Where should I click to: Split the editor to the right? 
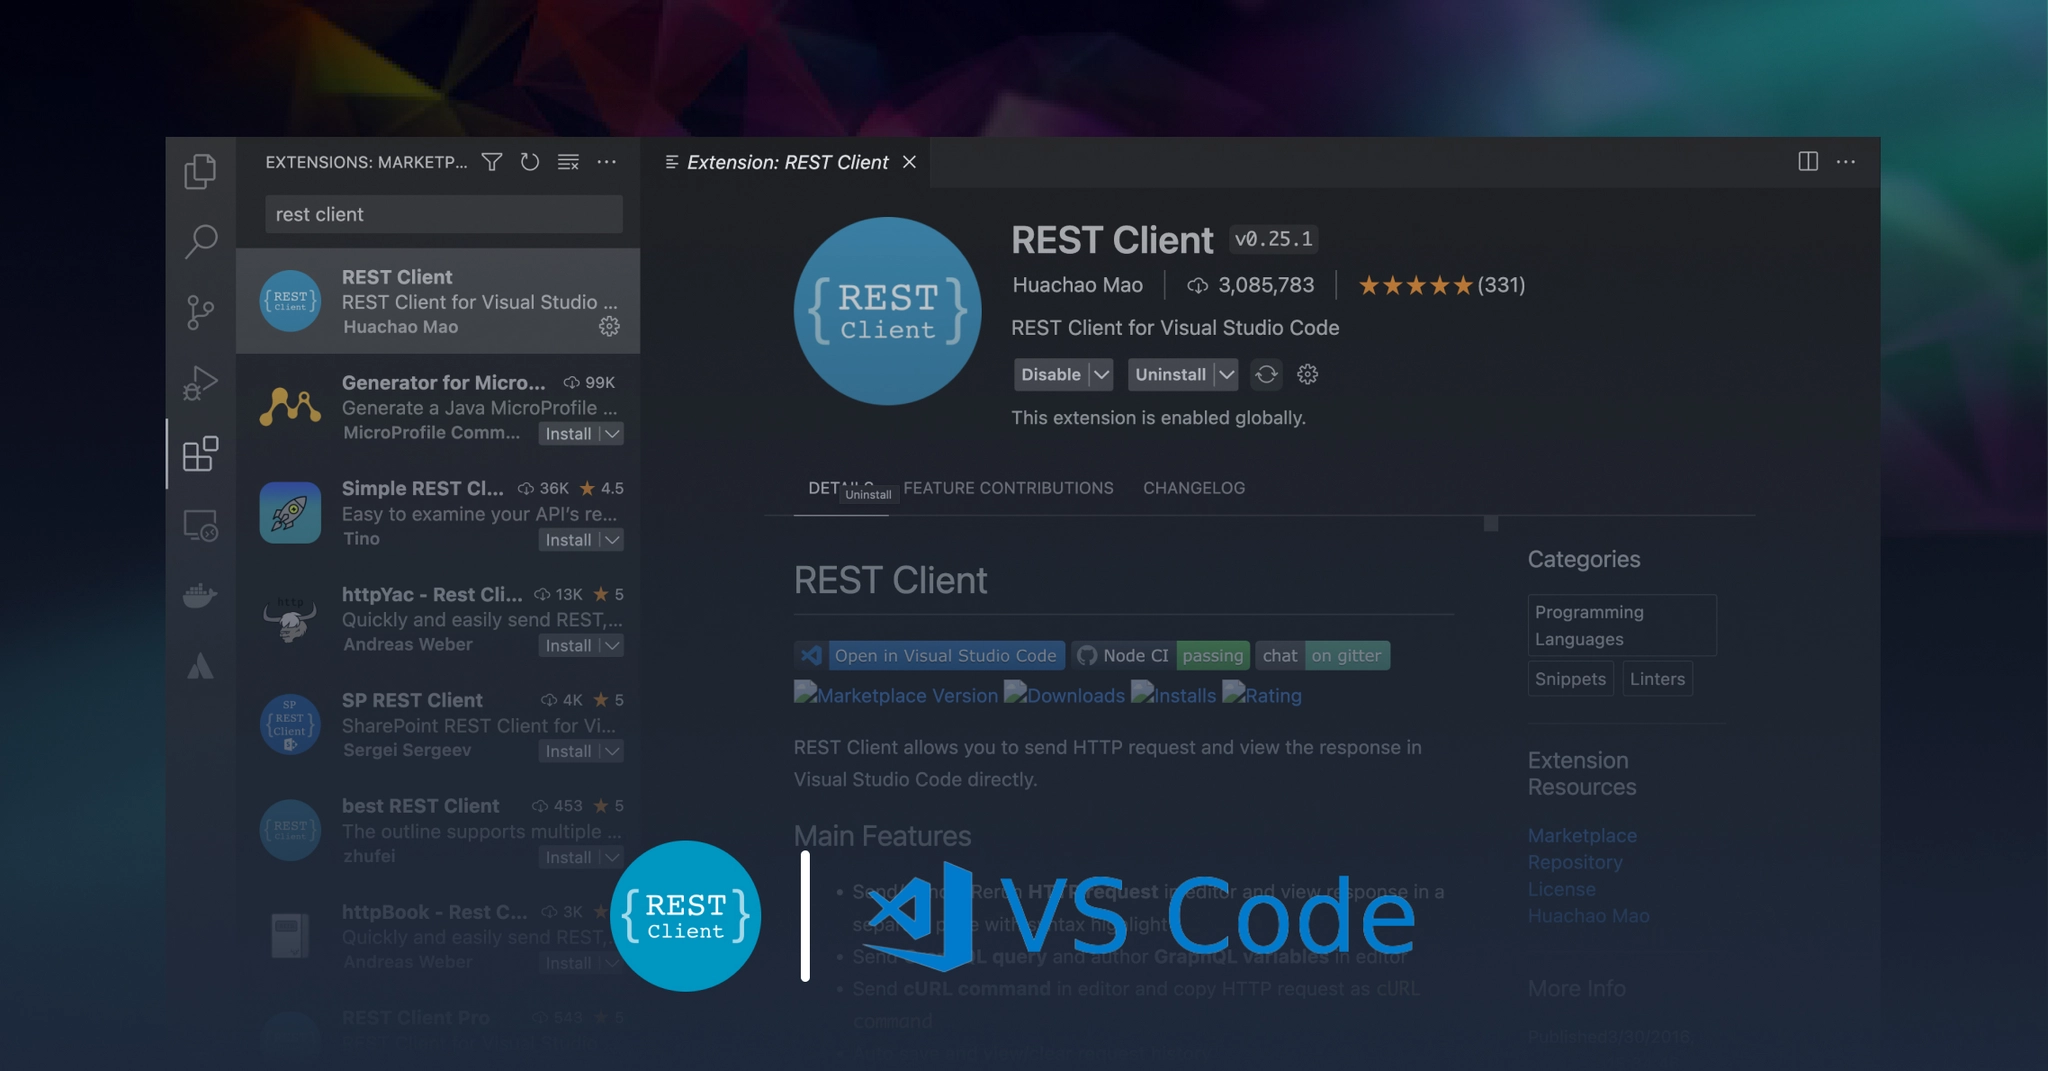1807,162
